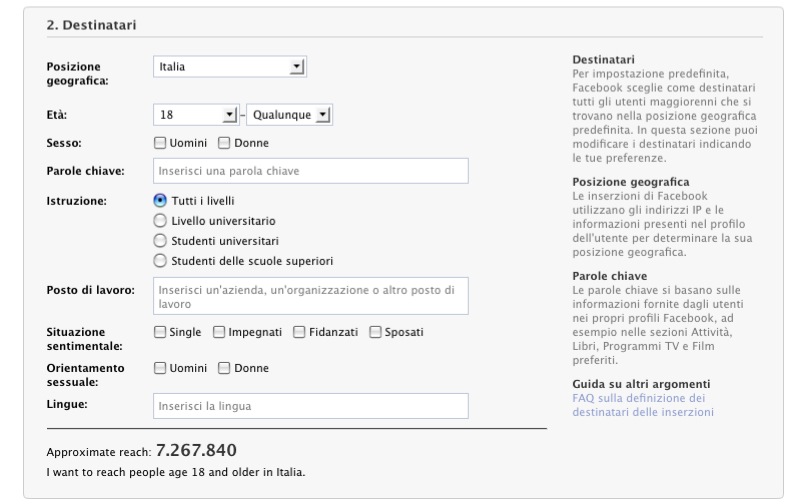Tick the Single relationship checkbox
797x504 pixels.
160,332
